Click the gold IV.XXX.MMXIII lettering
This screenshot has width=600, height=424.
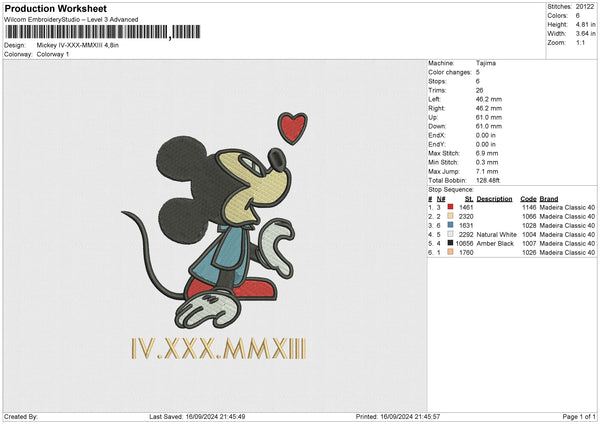click(x=219, y=348)
